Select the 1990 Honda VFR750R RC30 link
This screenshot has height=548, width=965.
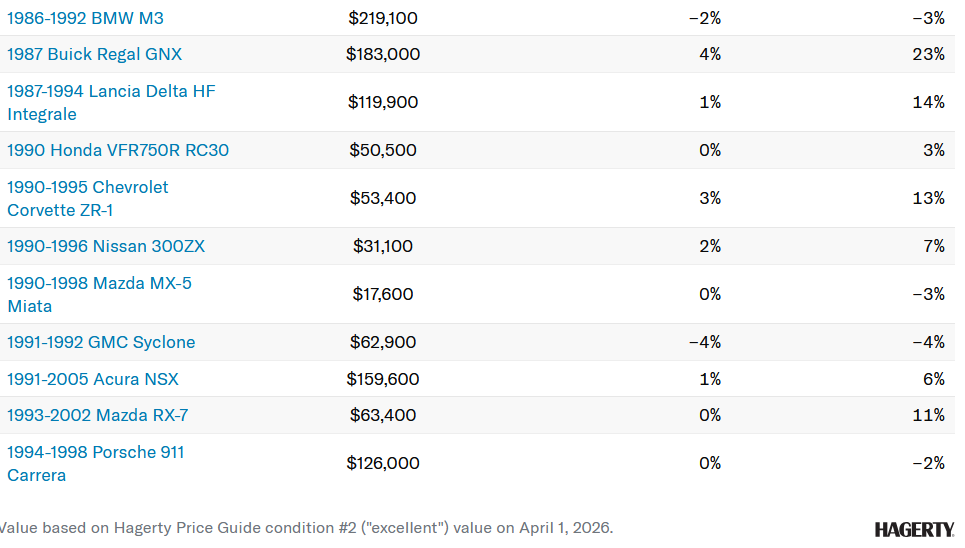pyautogui.click(x=118, y=150)
